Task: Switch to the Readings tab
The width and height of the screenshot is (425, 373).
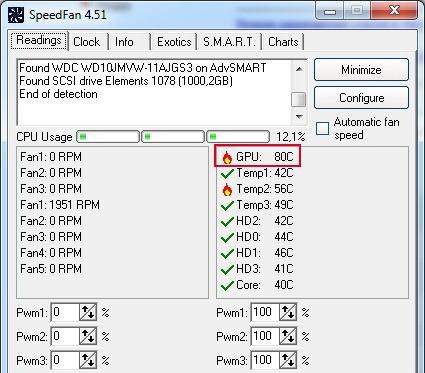Action: click(39, 41)
